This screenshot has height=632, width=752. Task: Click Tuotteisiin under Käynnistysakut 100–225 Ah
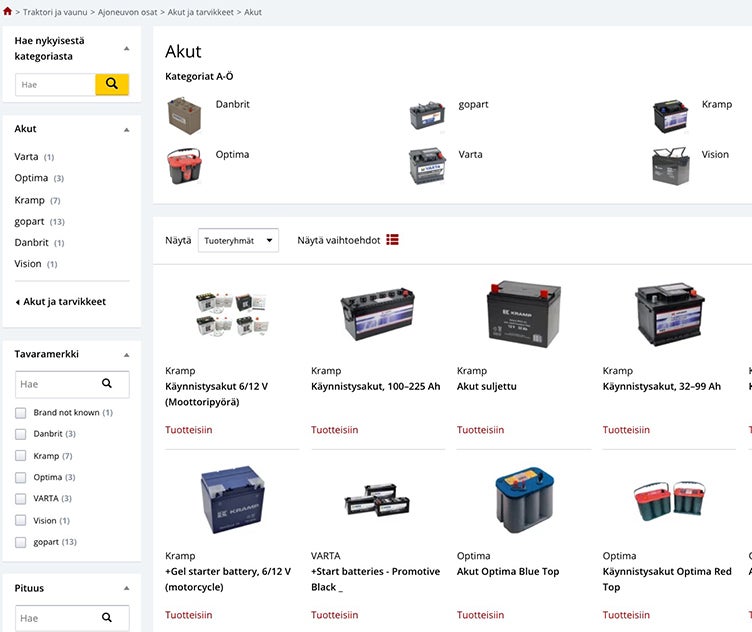tap(334, 430)
